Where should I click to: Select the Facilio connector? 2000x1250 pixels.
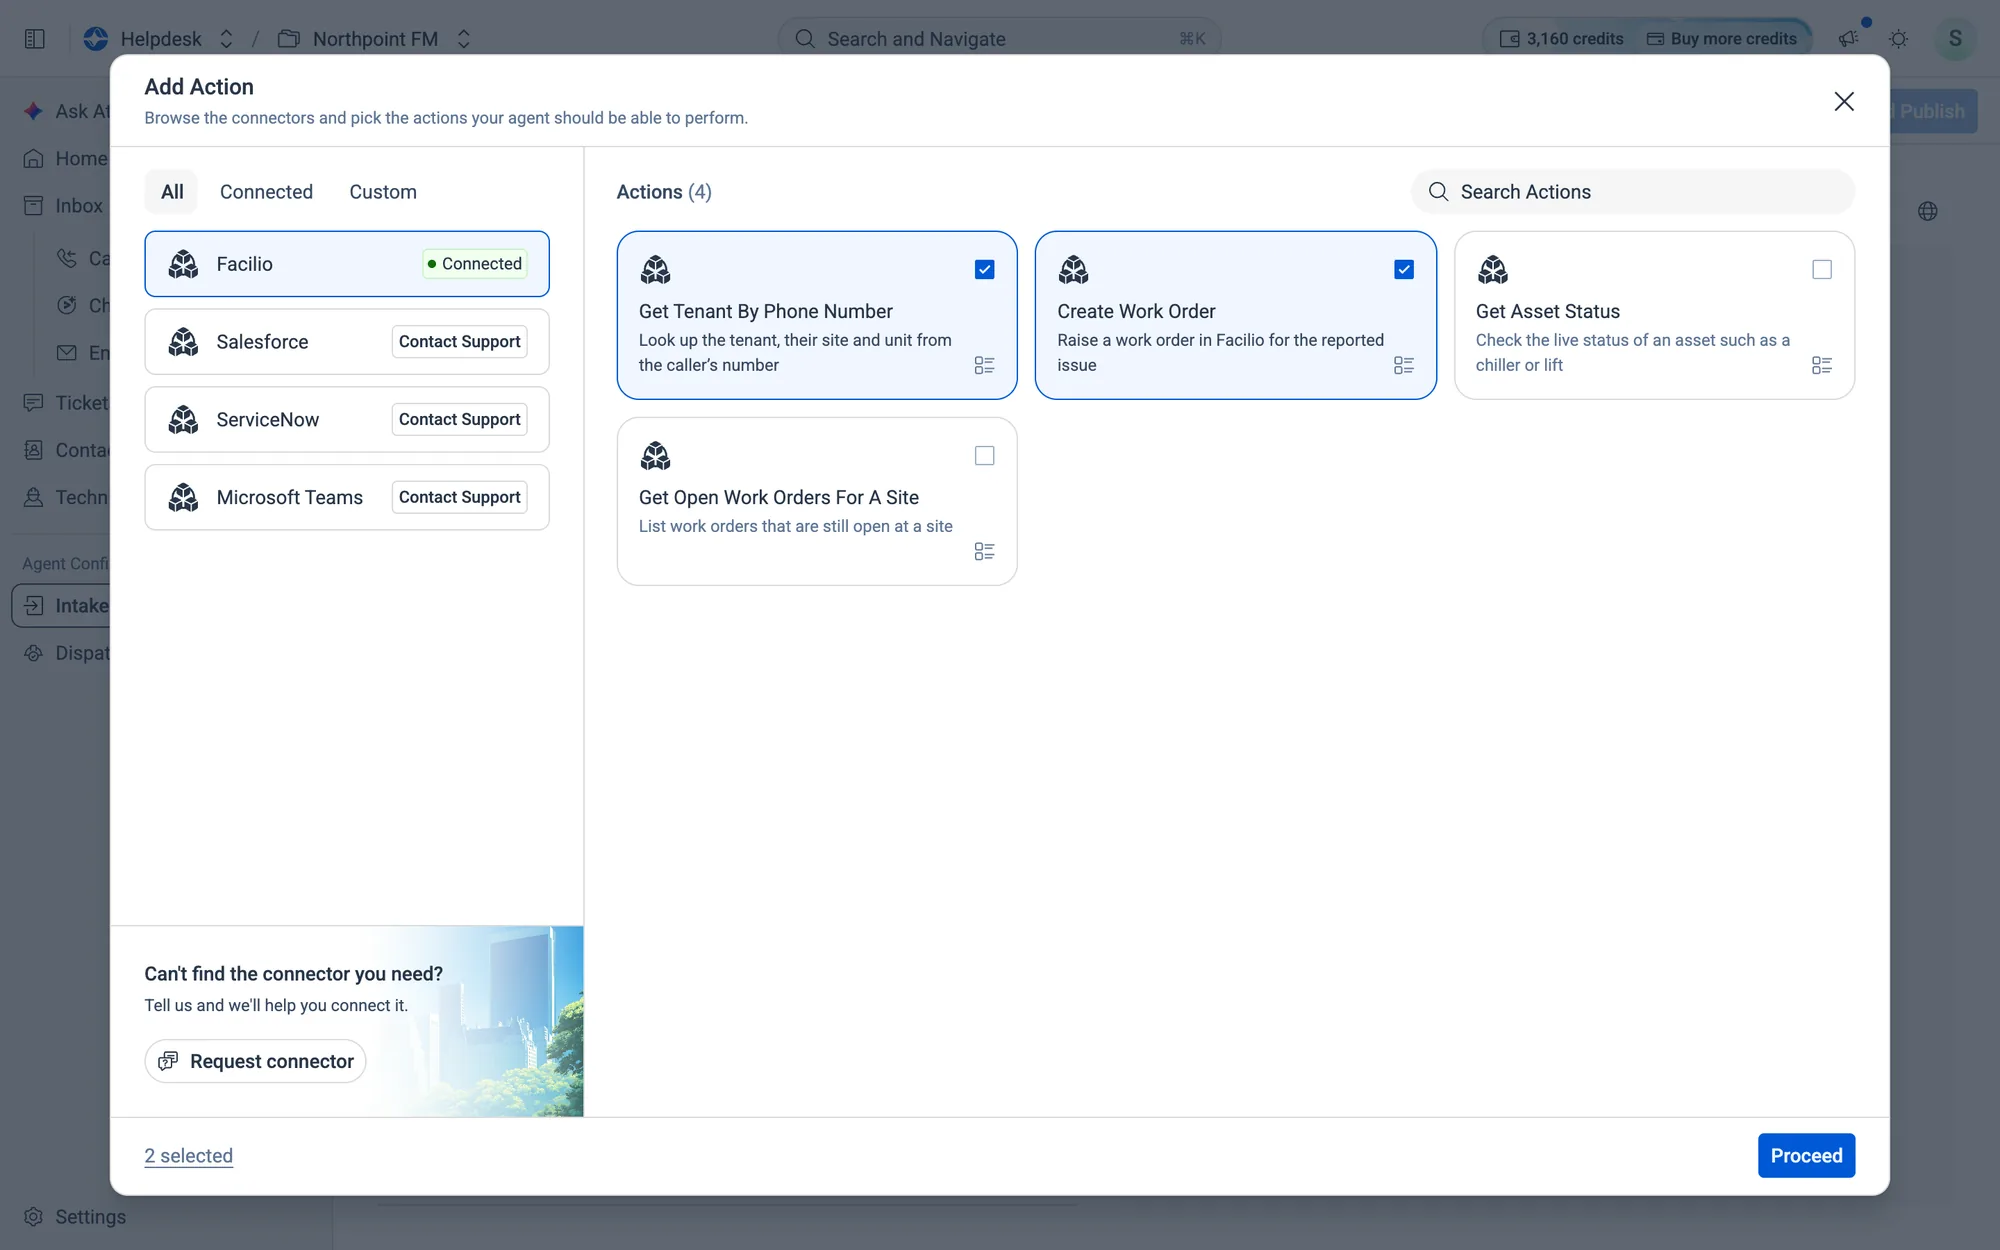(347, 264)
